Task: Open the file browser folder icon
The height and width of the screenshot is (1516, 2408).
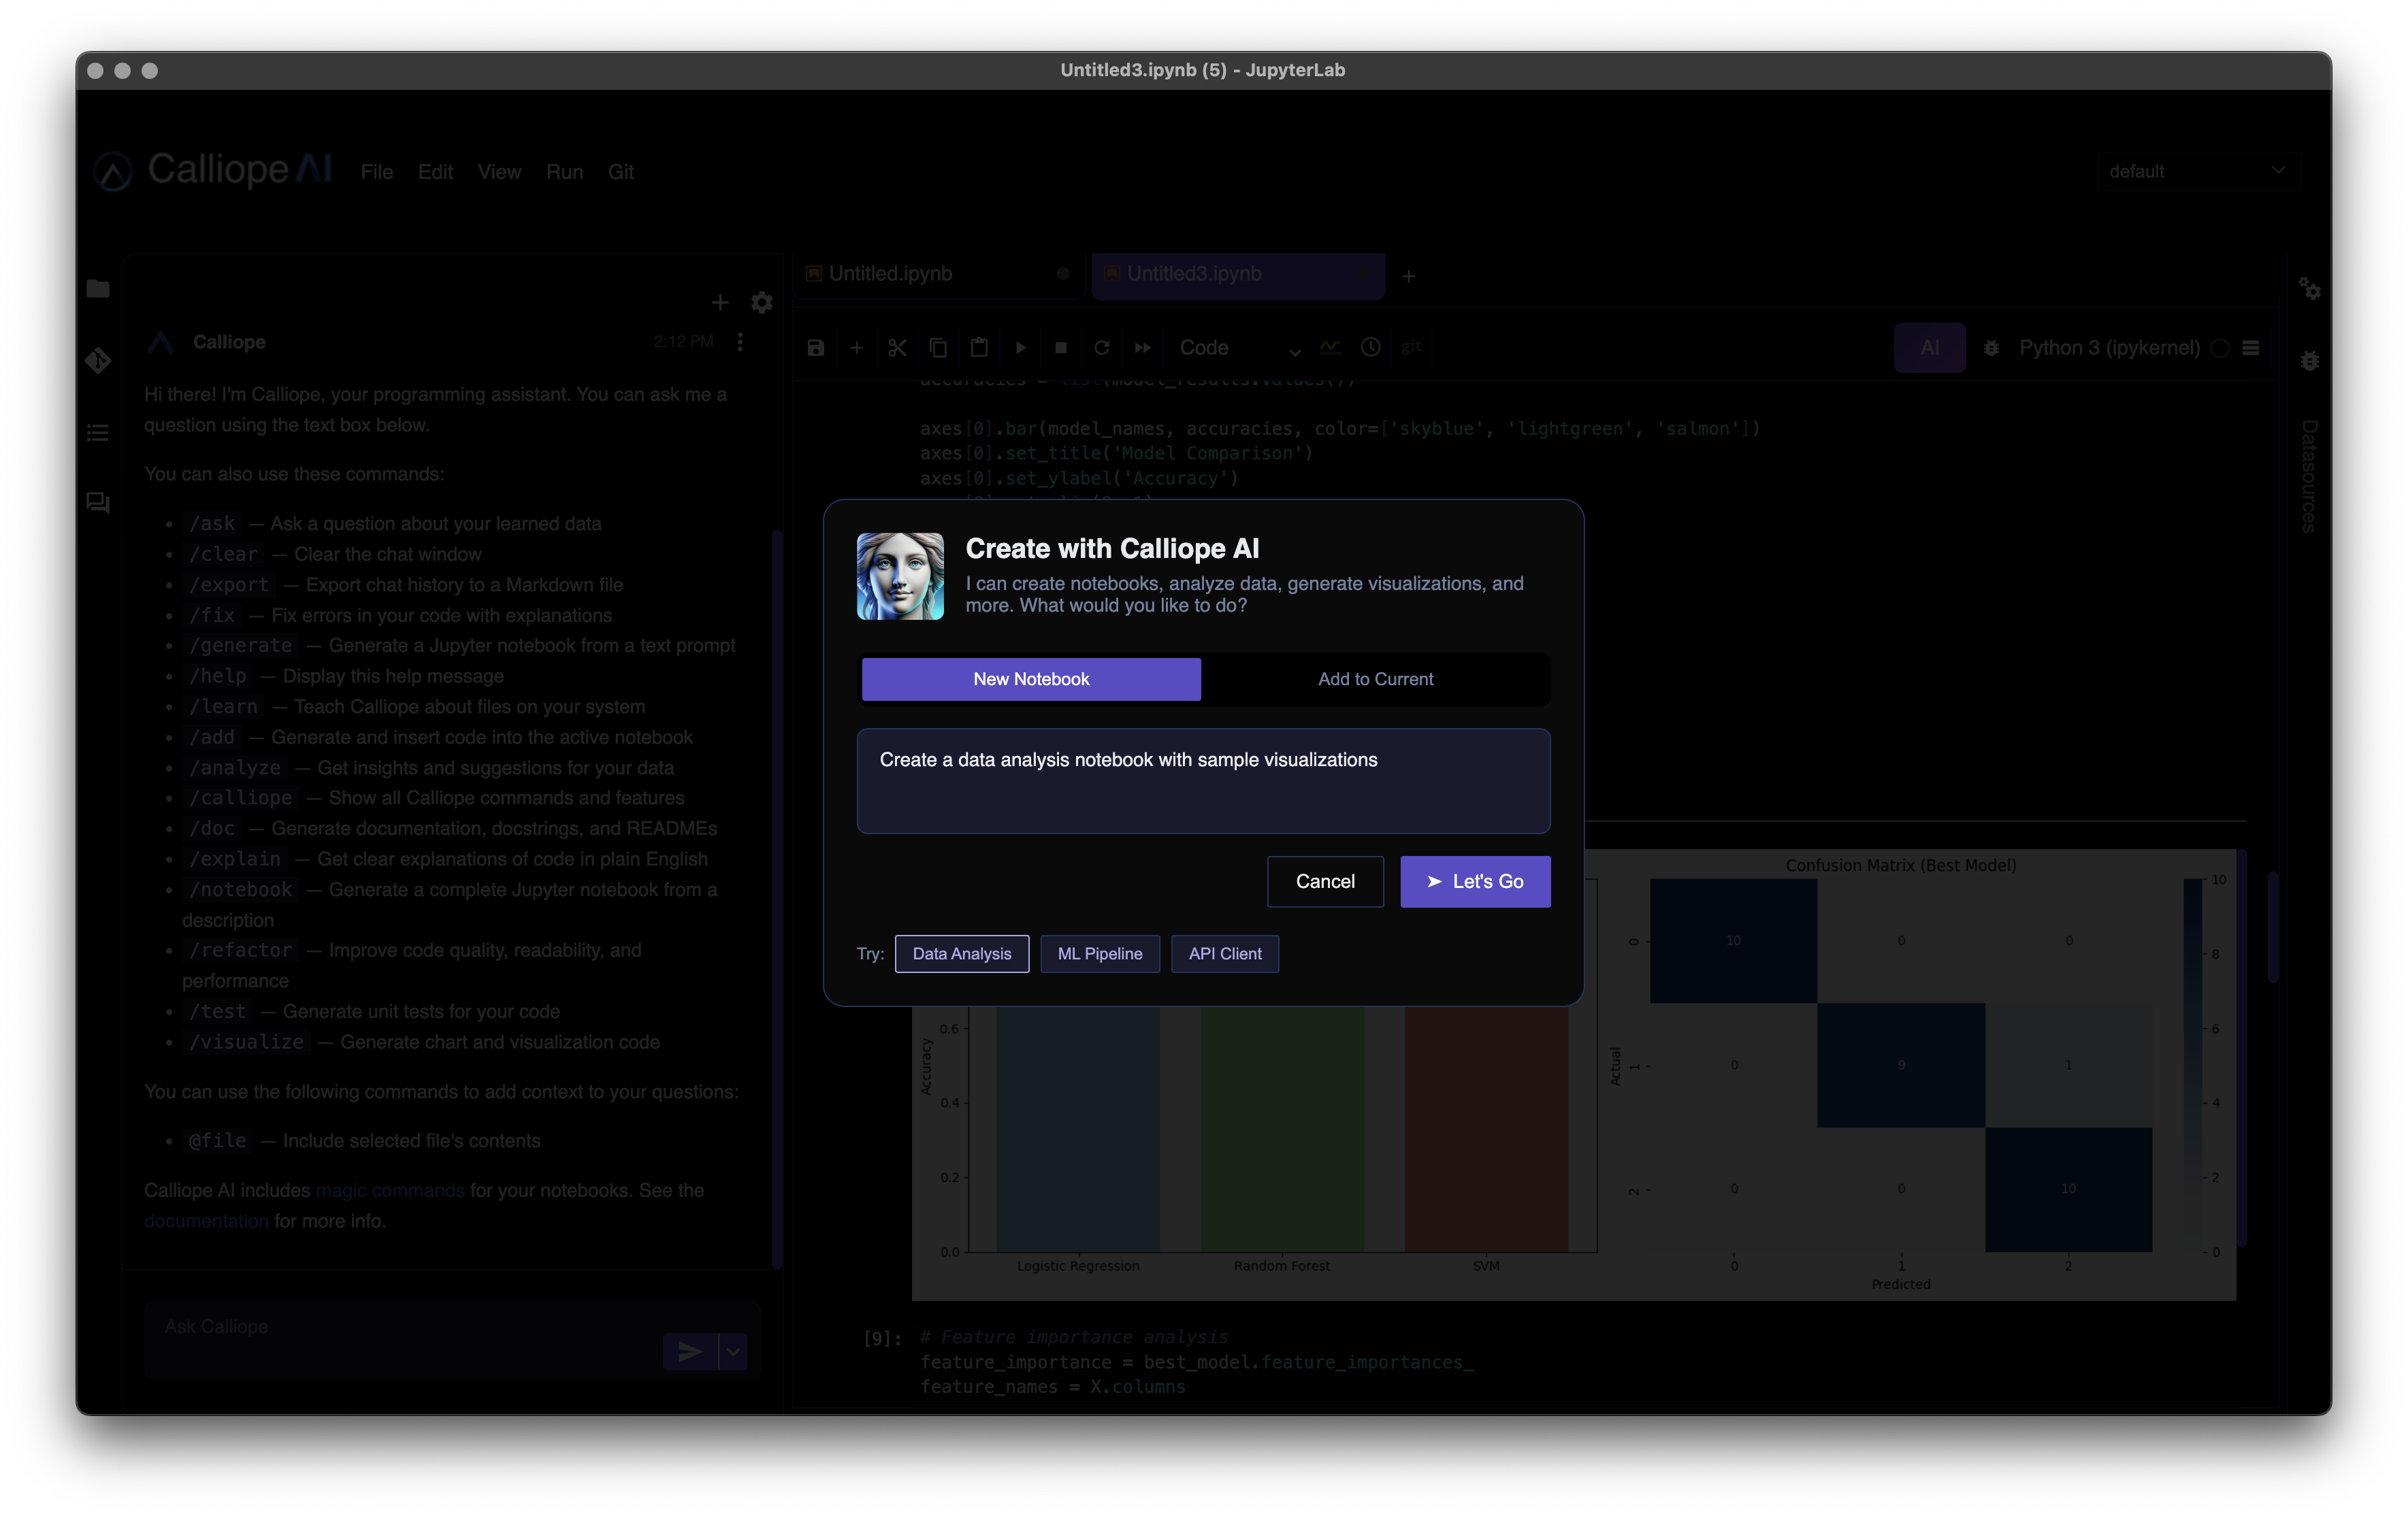Action: click(x=98, y=289)
